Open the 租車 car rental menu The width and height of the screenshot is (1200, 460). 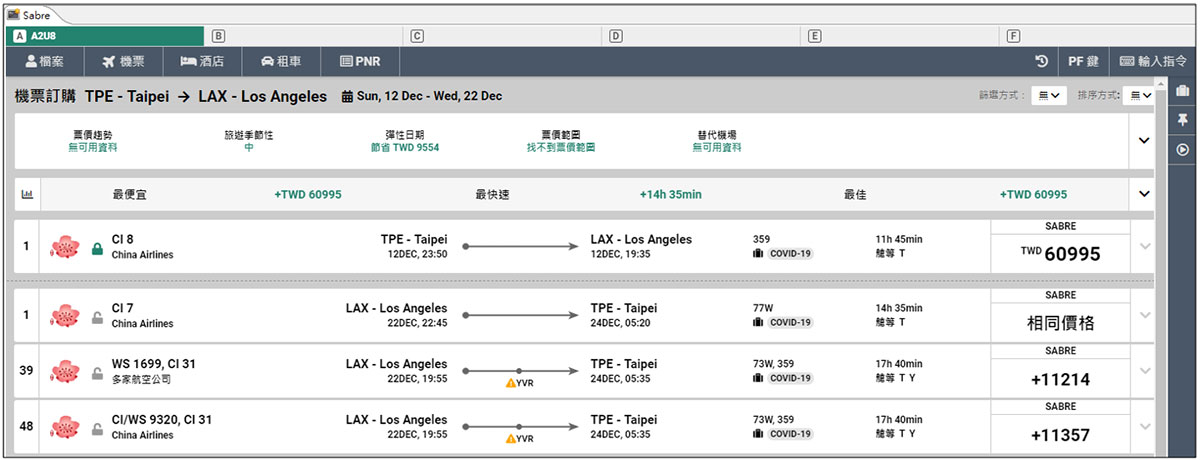(282, 61)
